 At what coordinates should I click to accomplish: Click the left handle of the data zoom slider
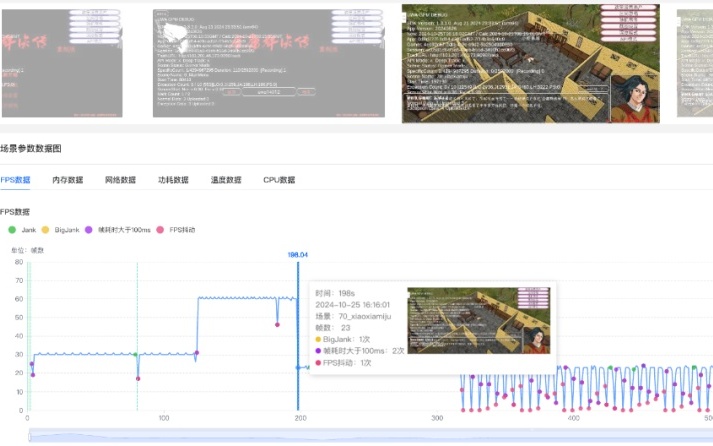click(30, 436)
